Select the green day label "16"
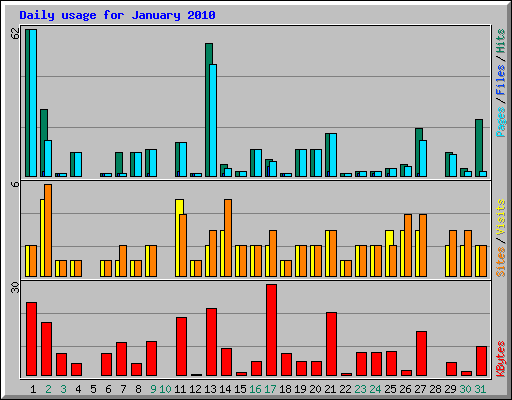The width and height of the screenshot is (512, 400). [x=255, y=389]
